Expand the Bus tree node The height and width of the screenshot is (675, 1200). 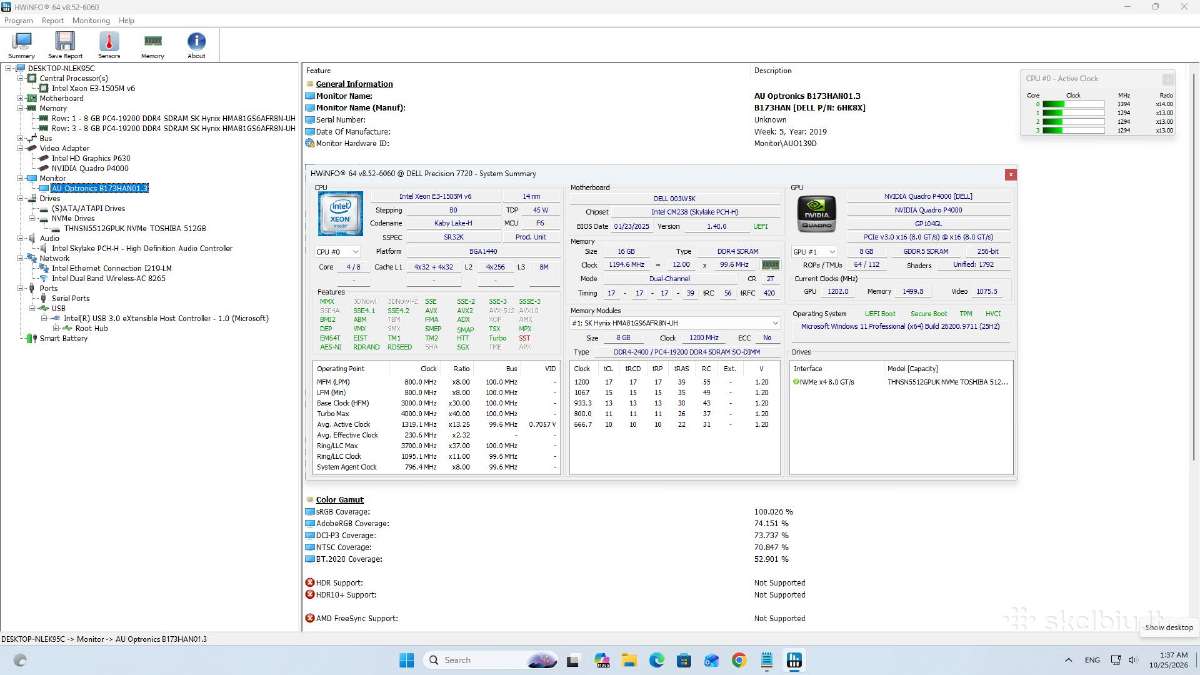21,138
